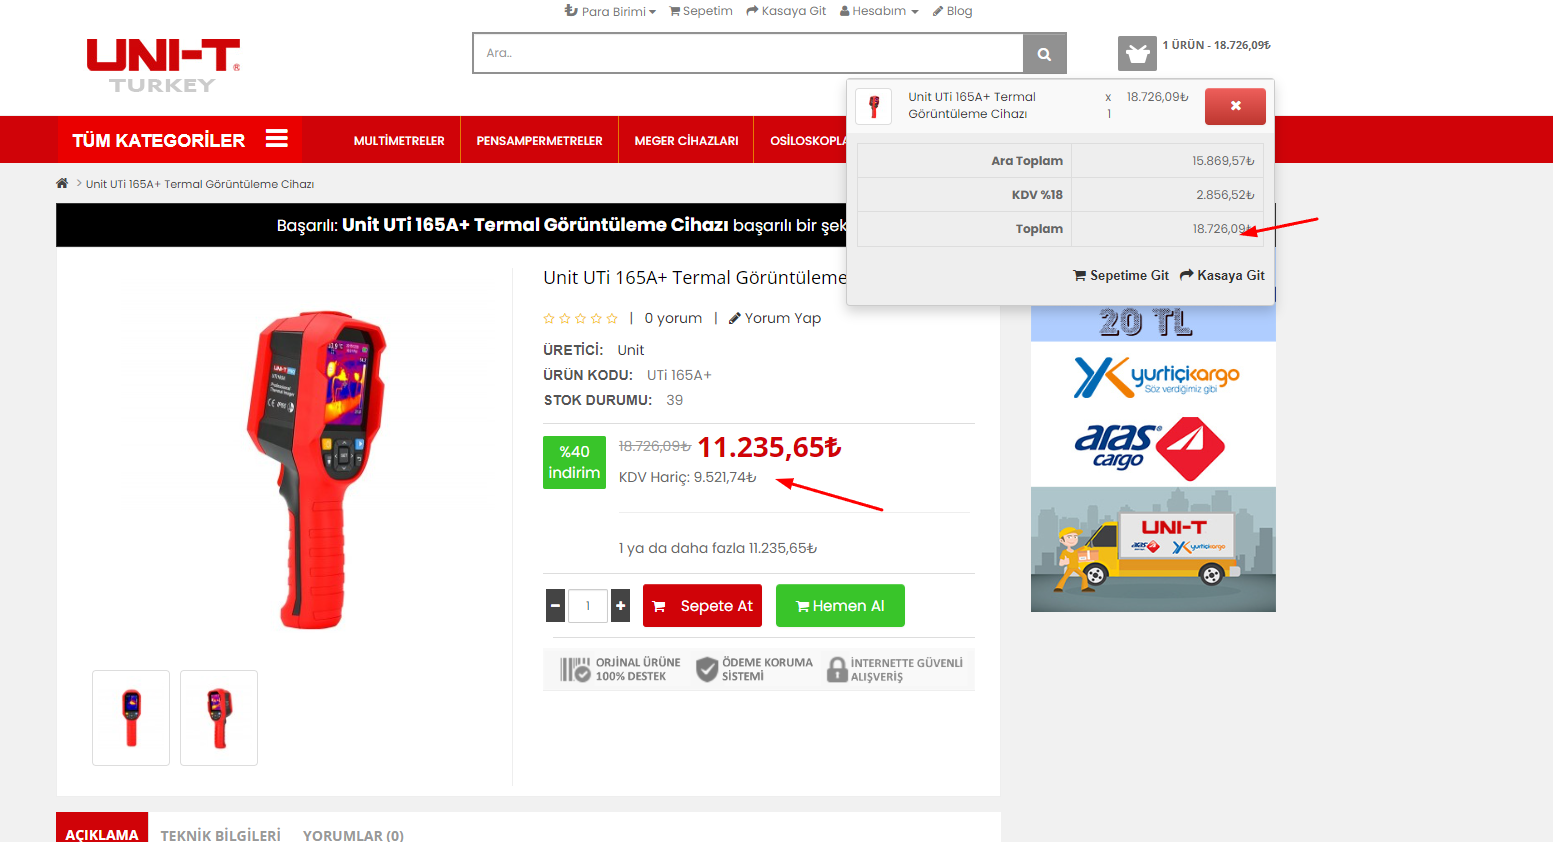Click the İnternette Güvenli Alışveriş lock badge

(895, 669)
